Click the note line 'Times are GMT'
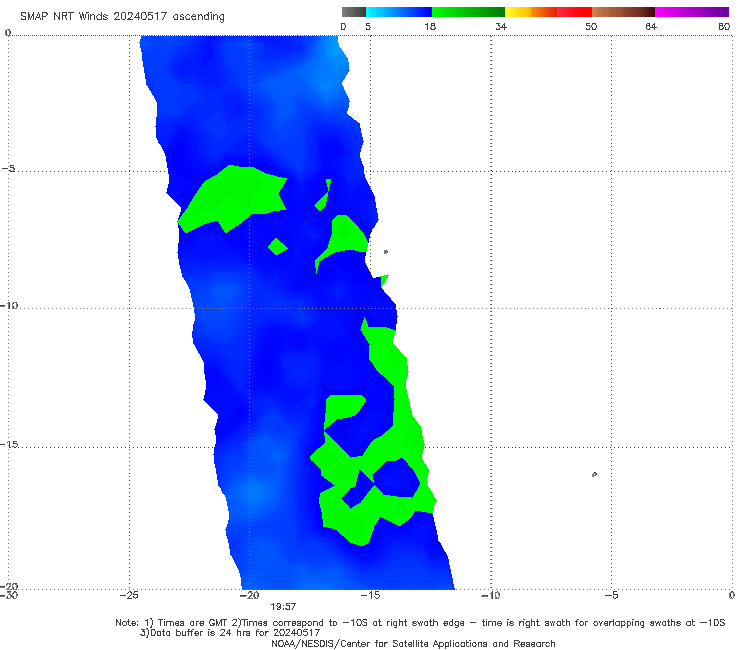The height and width of the screenshot is (650, 740). 193,623
